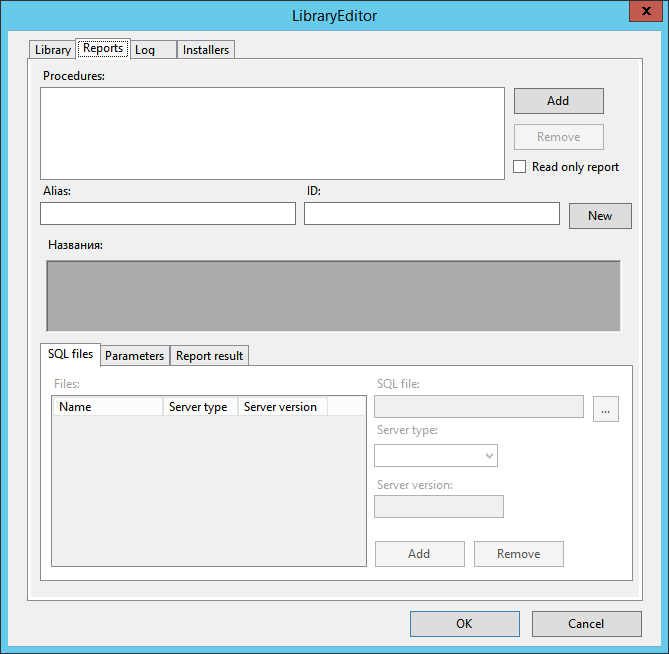Open the Log tab
The width and height of the screenshot is (669, 654).
coord(146,50)
